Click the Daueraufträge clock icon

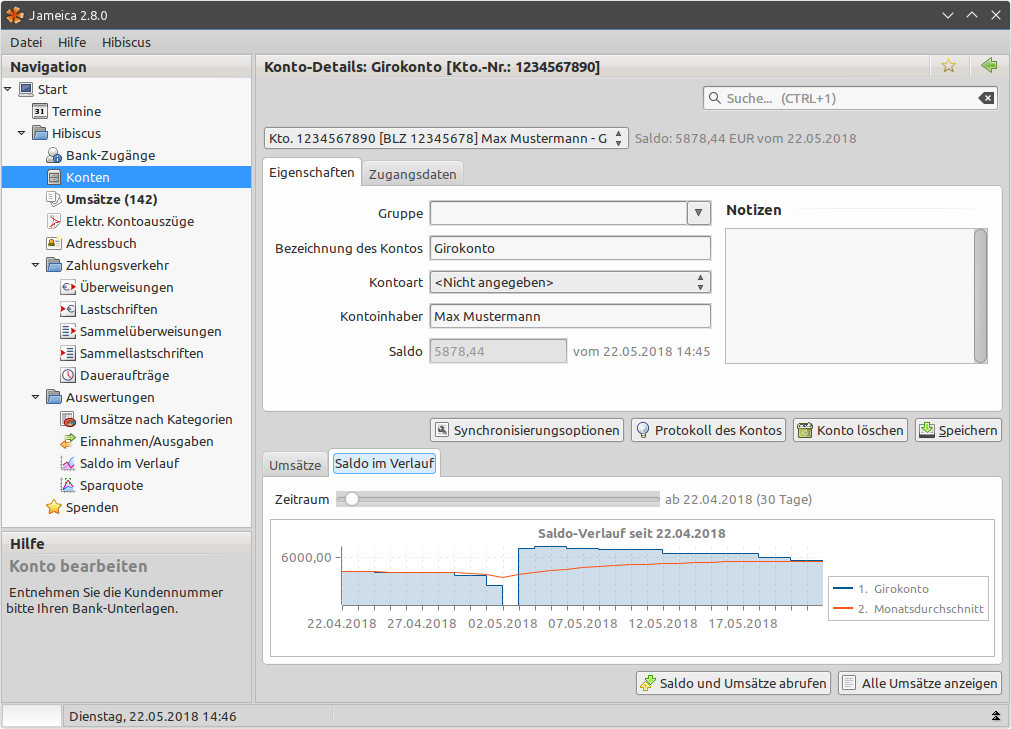click(68, 375)
